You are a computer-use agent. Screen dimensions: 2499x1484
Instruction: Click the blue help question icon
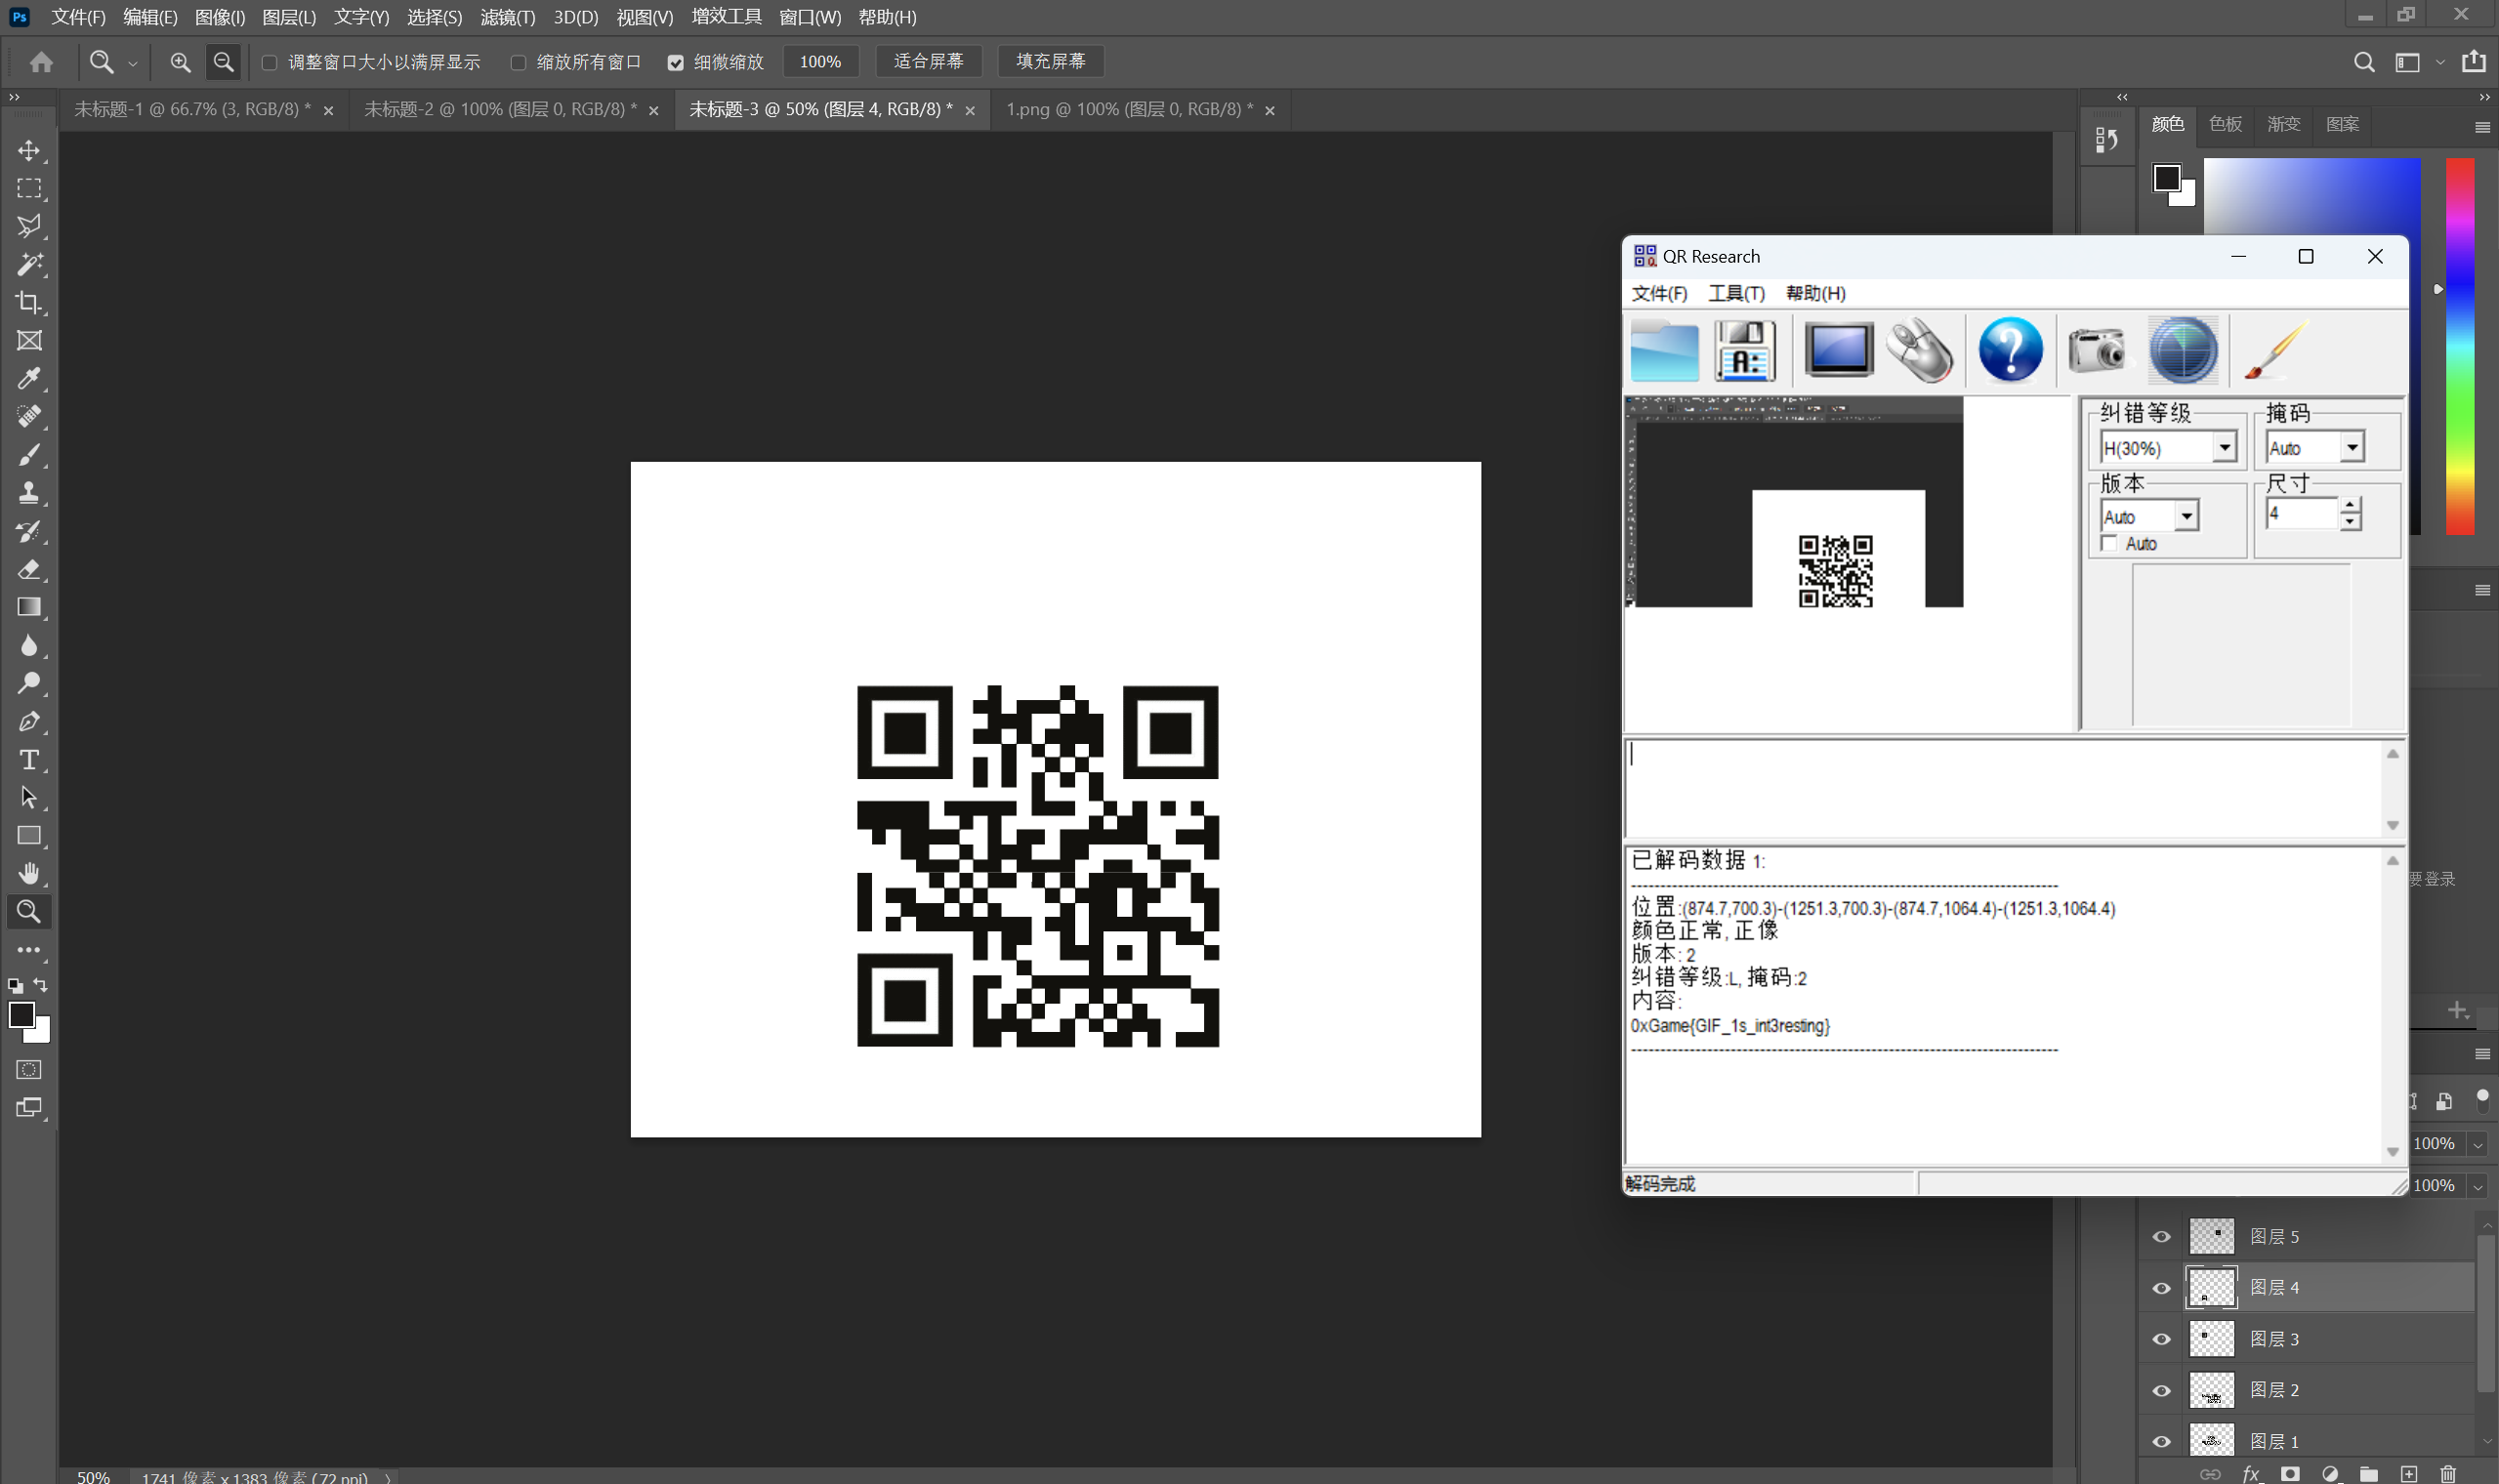(2010, 351)
